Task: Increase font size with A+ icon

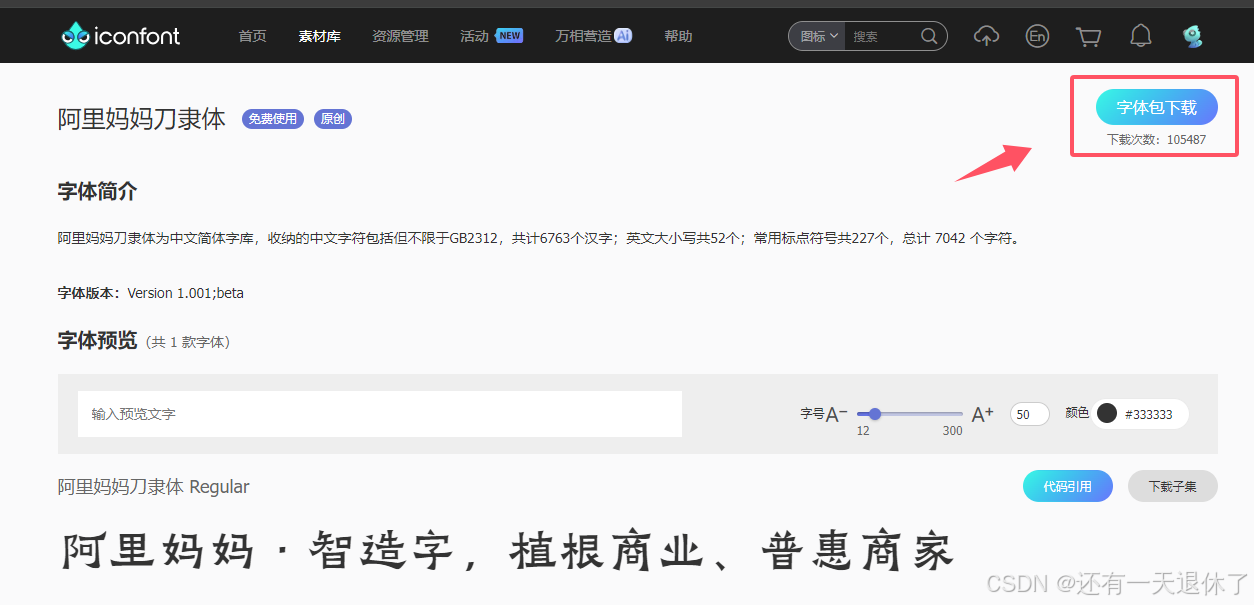Action: [983, 414]
